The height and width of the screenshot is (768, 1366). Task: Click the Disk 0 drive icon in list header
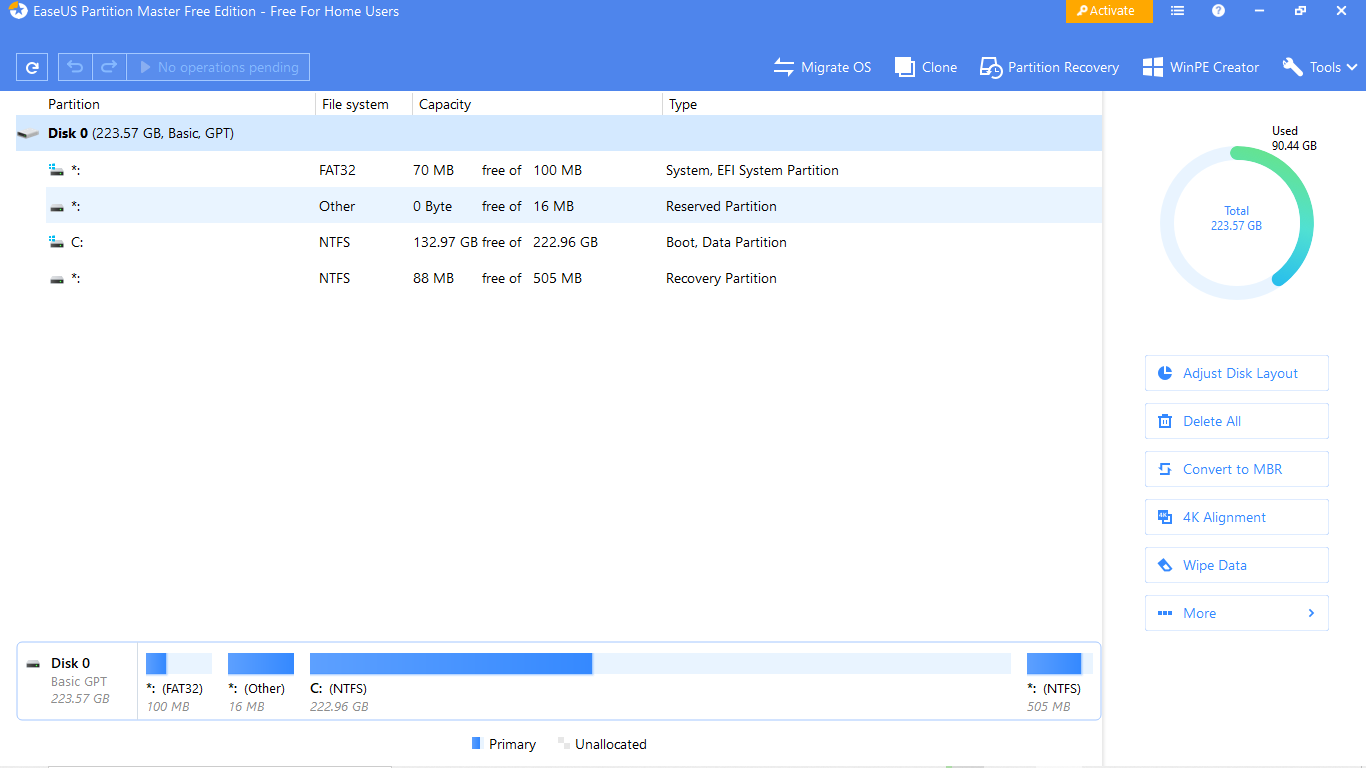[x=28, y=133]
